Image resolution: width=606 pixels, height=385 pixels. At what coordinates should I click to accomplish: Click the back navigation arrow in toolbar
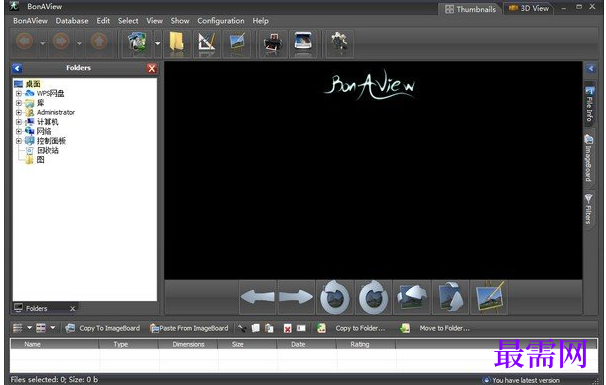coord(25,41)
